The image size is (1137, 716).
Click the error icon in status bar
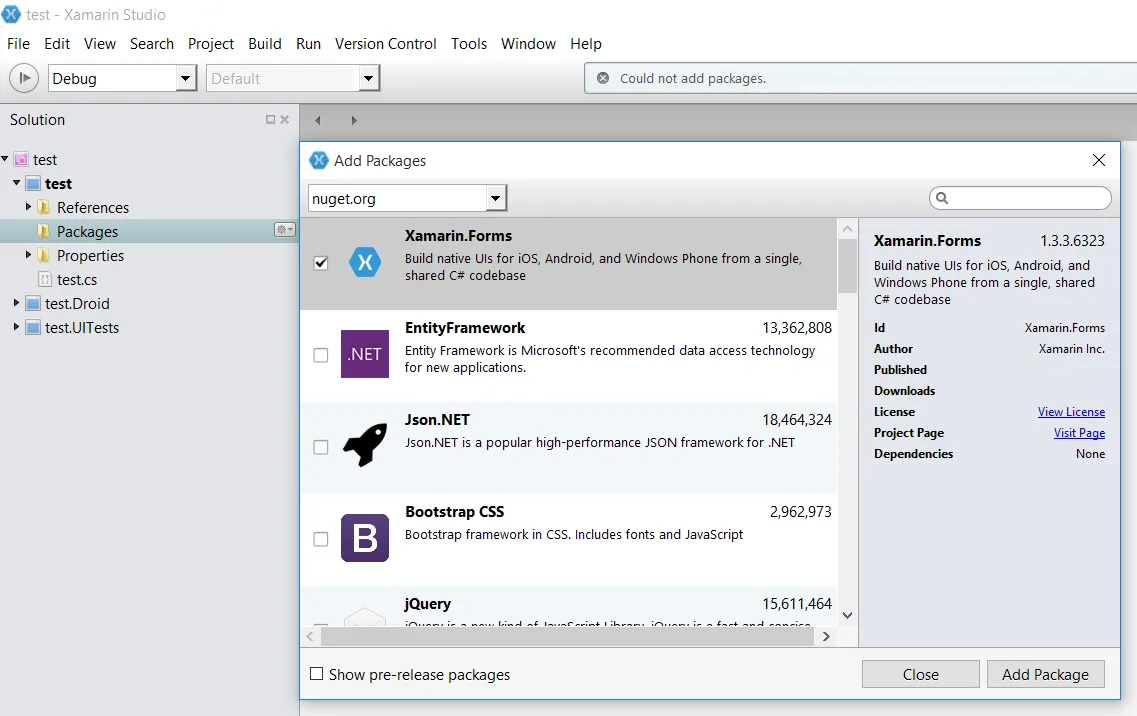click(x=603, y=78)
